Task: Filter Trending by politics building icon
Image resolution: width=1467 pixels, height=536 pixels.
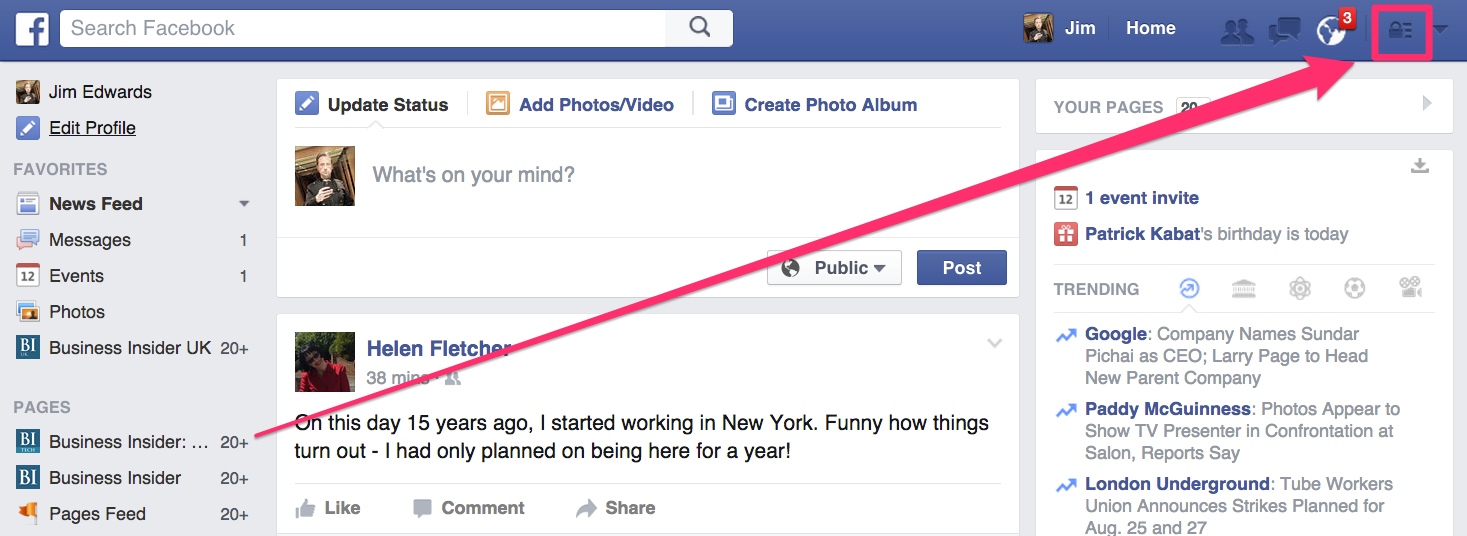Action: point(1244,289)
